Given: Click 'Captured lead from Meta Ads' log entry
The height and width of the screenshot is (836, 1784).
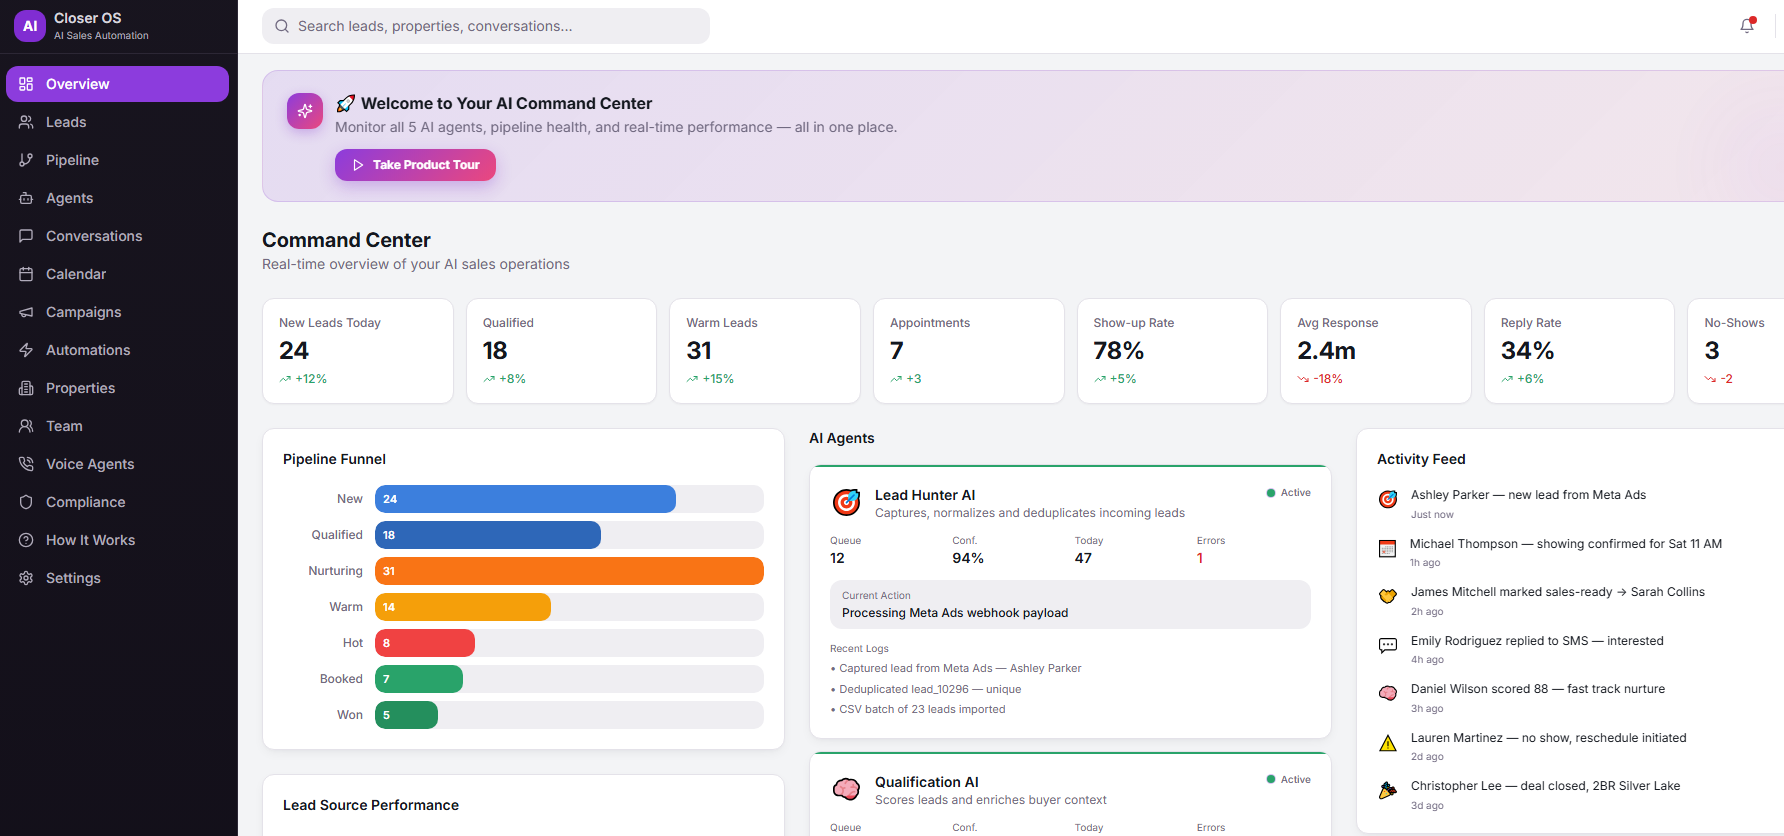Looking at the screenshot, I should [956, 668].
